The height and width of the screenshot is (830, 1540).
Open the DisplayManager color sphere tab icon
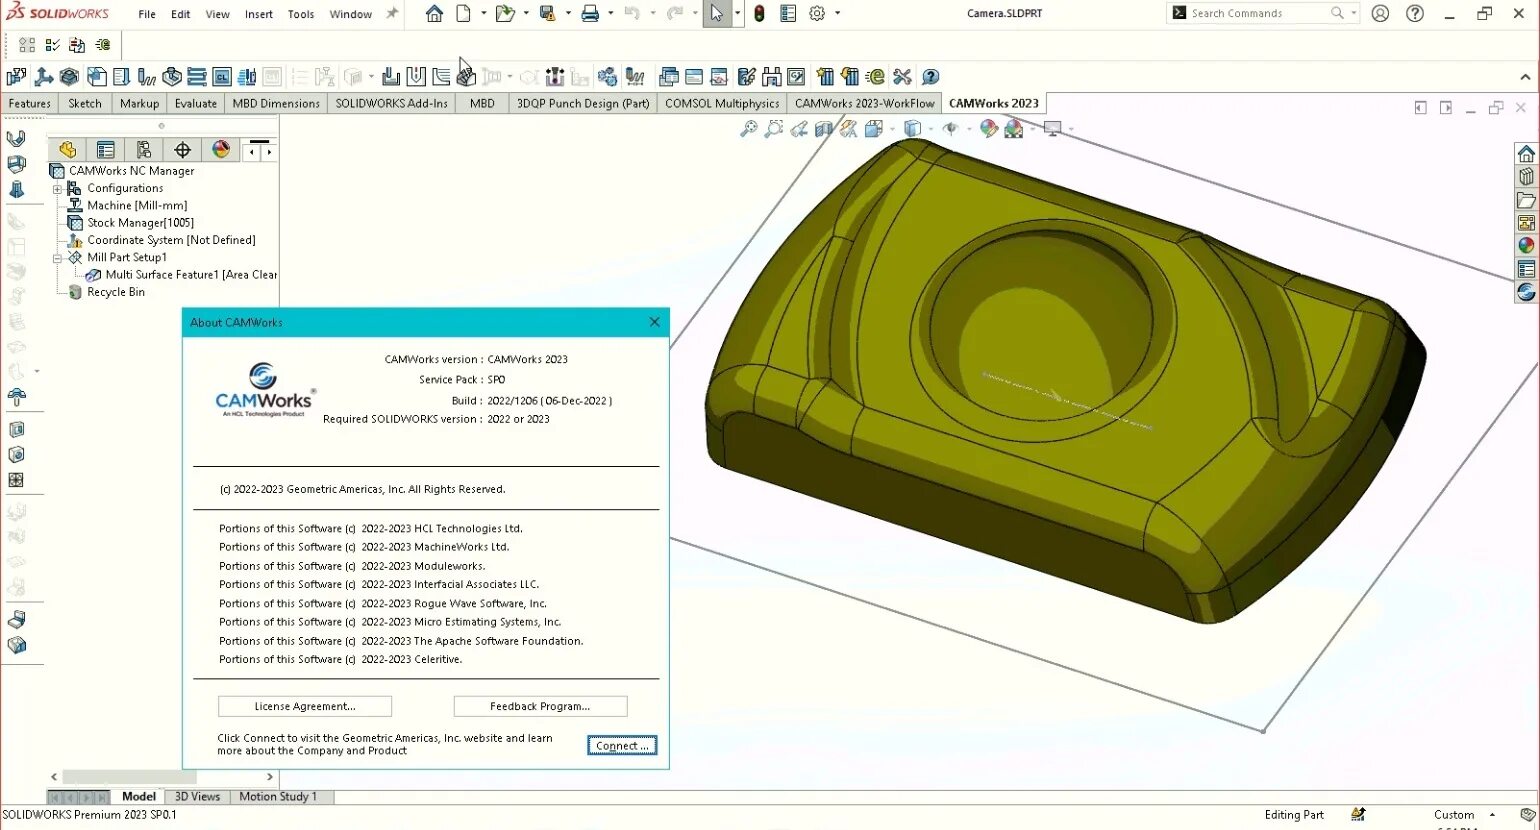click(x=221, y=149)
